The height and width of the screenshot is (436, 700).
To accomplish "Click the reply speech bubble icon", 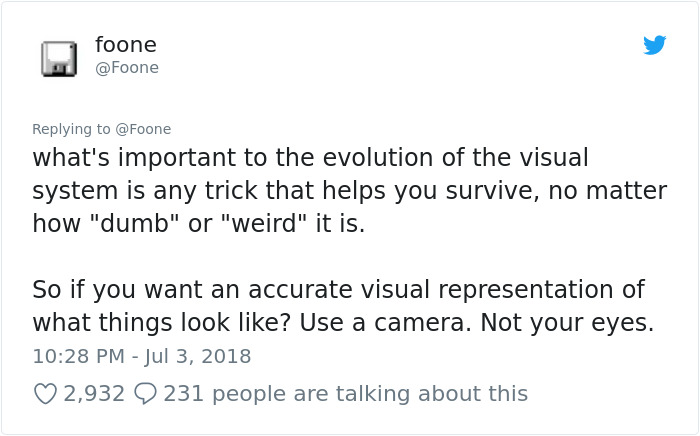I will click(x=145, y=394).
